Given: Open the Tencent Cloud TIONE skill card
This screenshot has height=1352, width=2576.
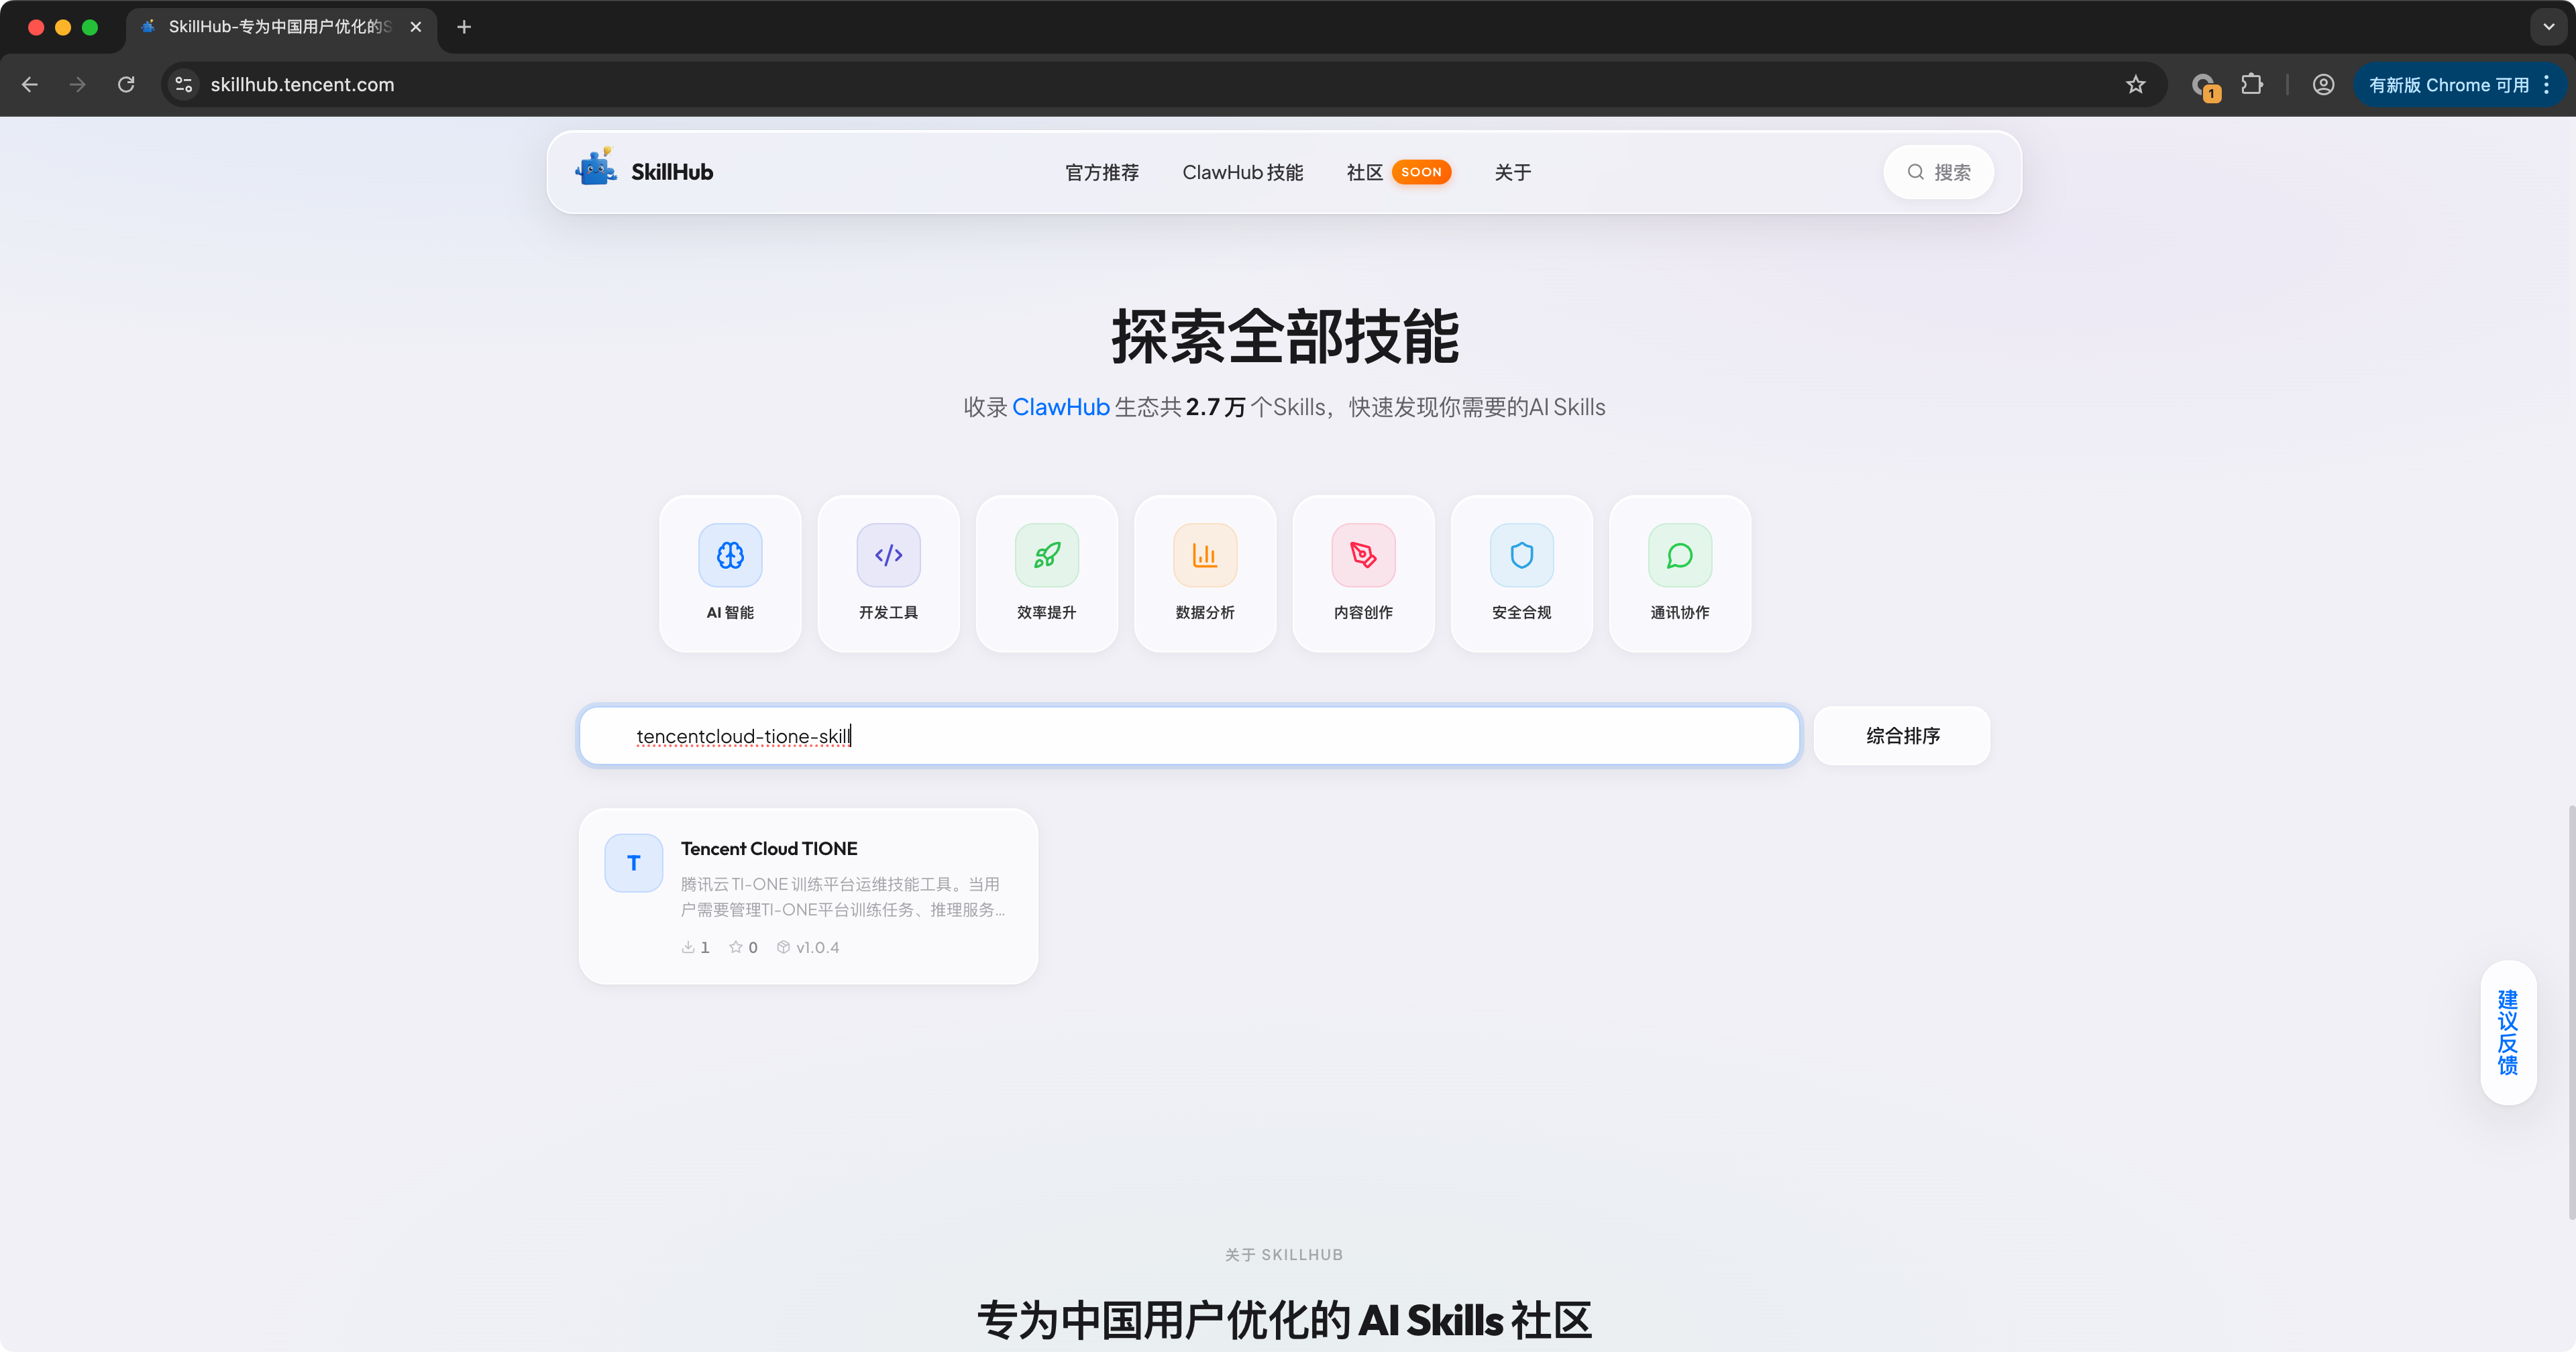Looking at the screenshot, I should pyautogui.click(x=808, y=895).
